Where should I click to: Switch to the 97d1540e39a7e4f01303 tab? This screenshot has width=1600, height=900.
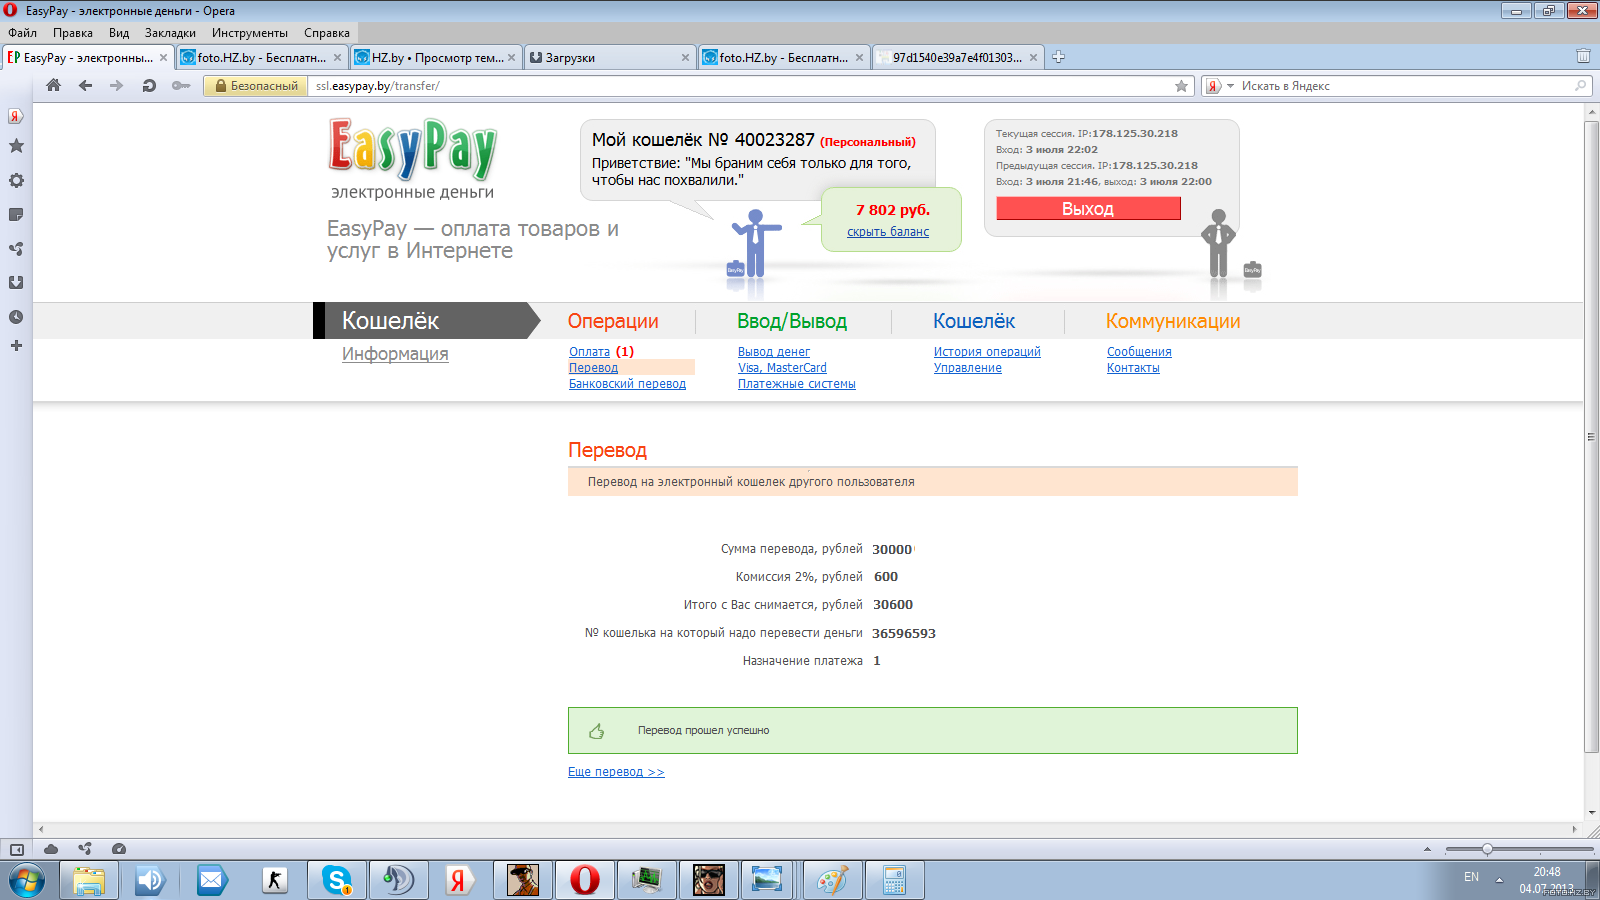click(x=958, y=58)
